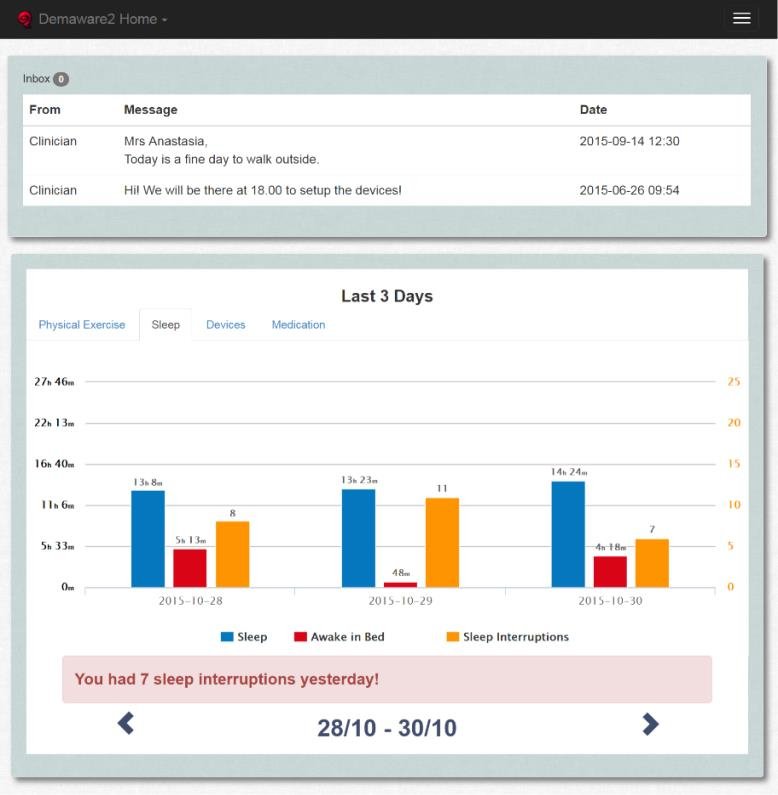Go to previous days with left arrow
This screenshot has width=778, height=795.
126,723
